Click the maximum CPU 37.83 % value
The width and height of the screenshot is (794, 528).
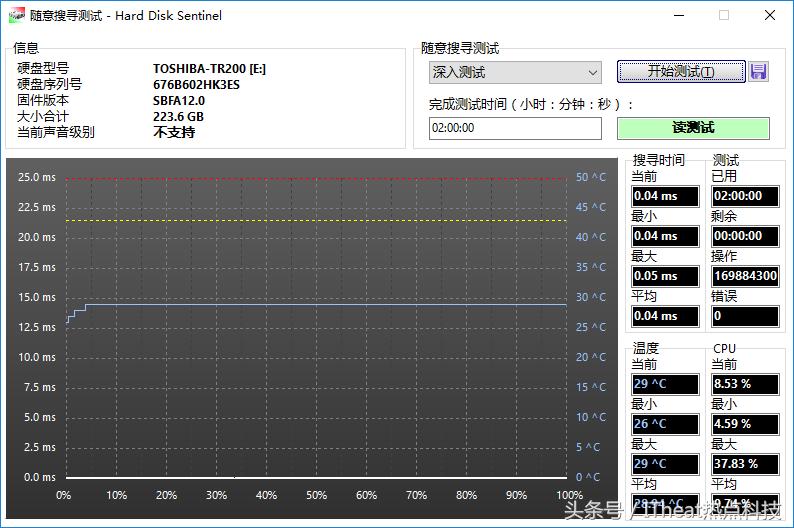tap(745, 464)
